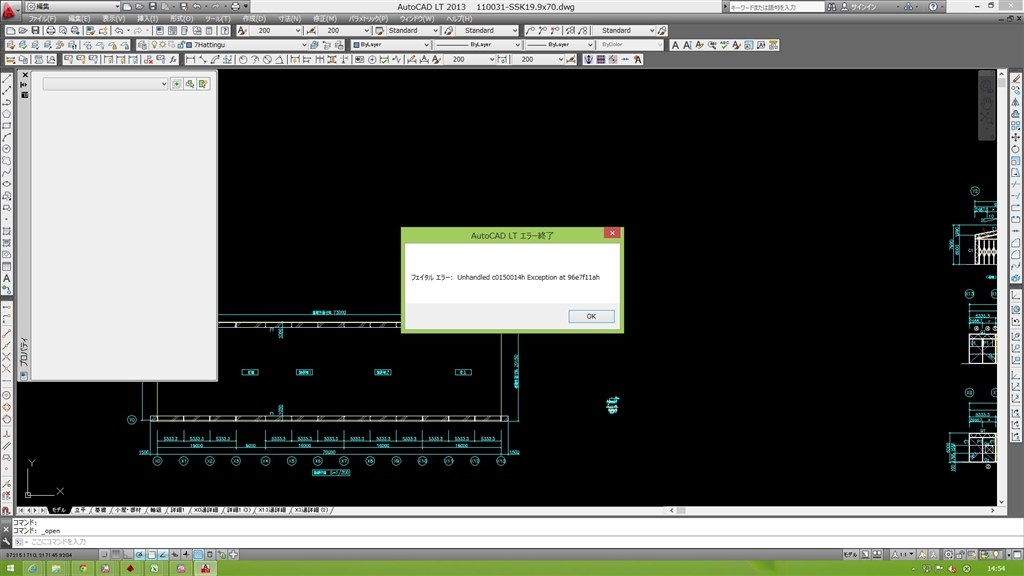Click the Help circle icon in title bar

tap(933, 7)
